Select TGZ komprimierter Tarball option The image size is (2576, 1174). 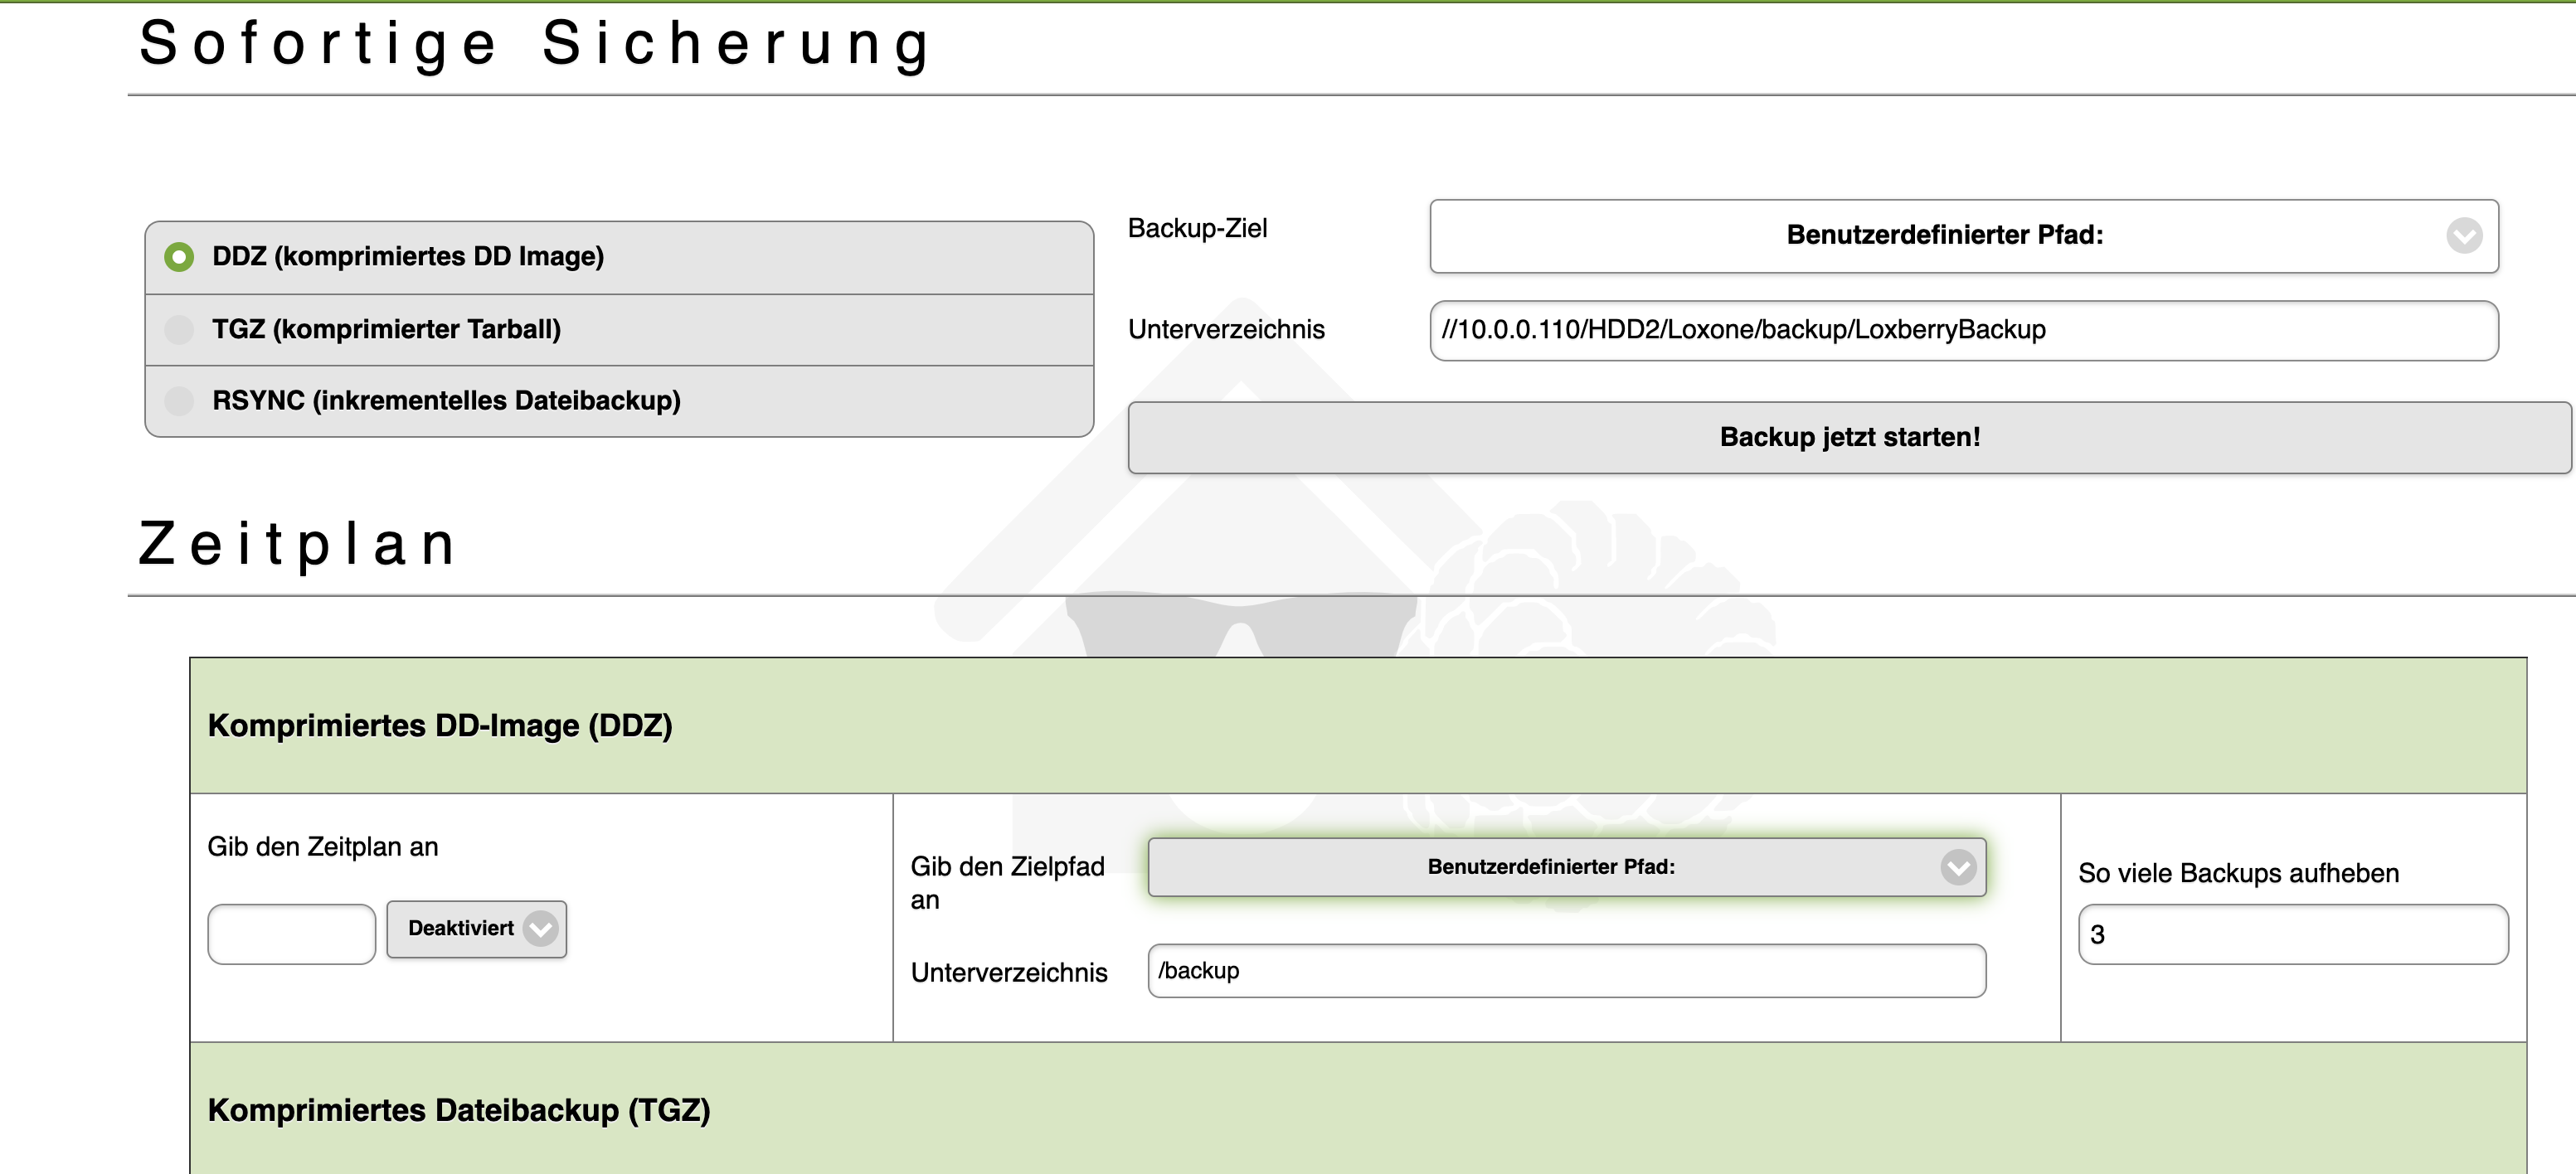click(177, 328)
